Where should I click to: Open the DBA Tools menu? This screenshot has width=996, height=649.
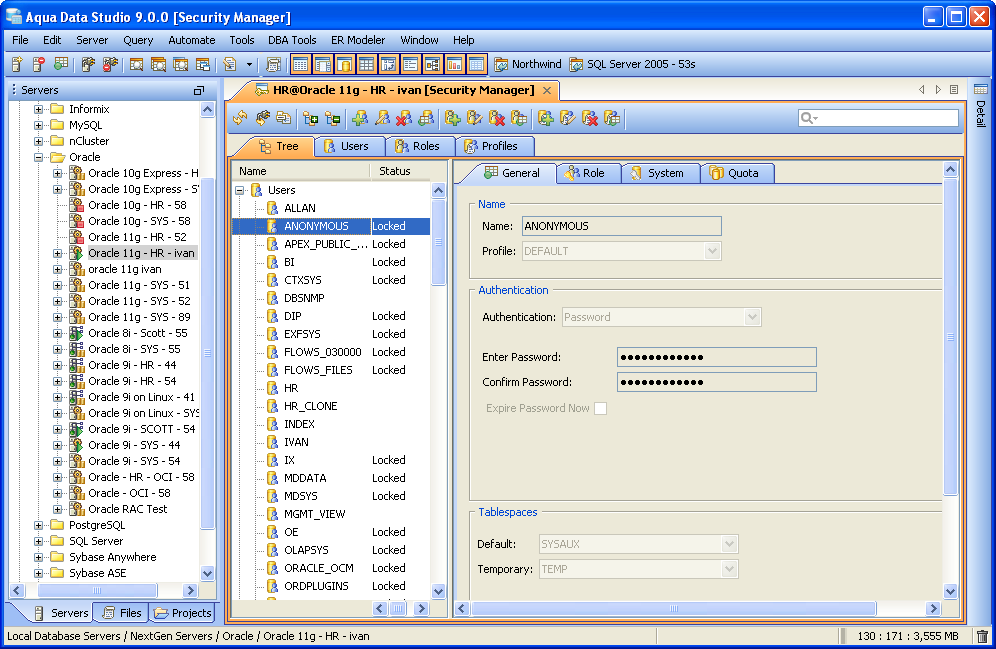tap(292, 40)
